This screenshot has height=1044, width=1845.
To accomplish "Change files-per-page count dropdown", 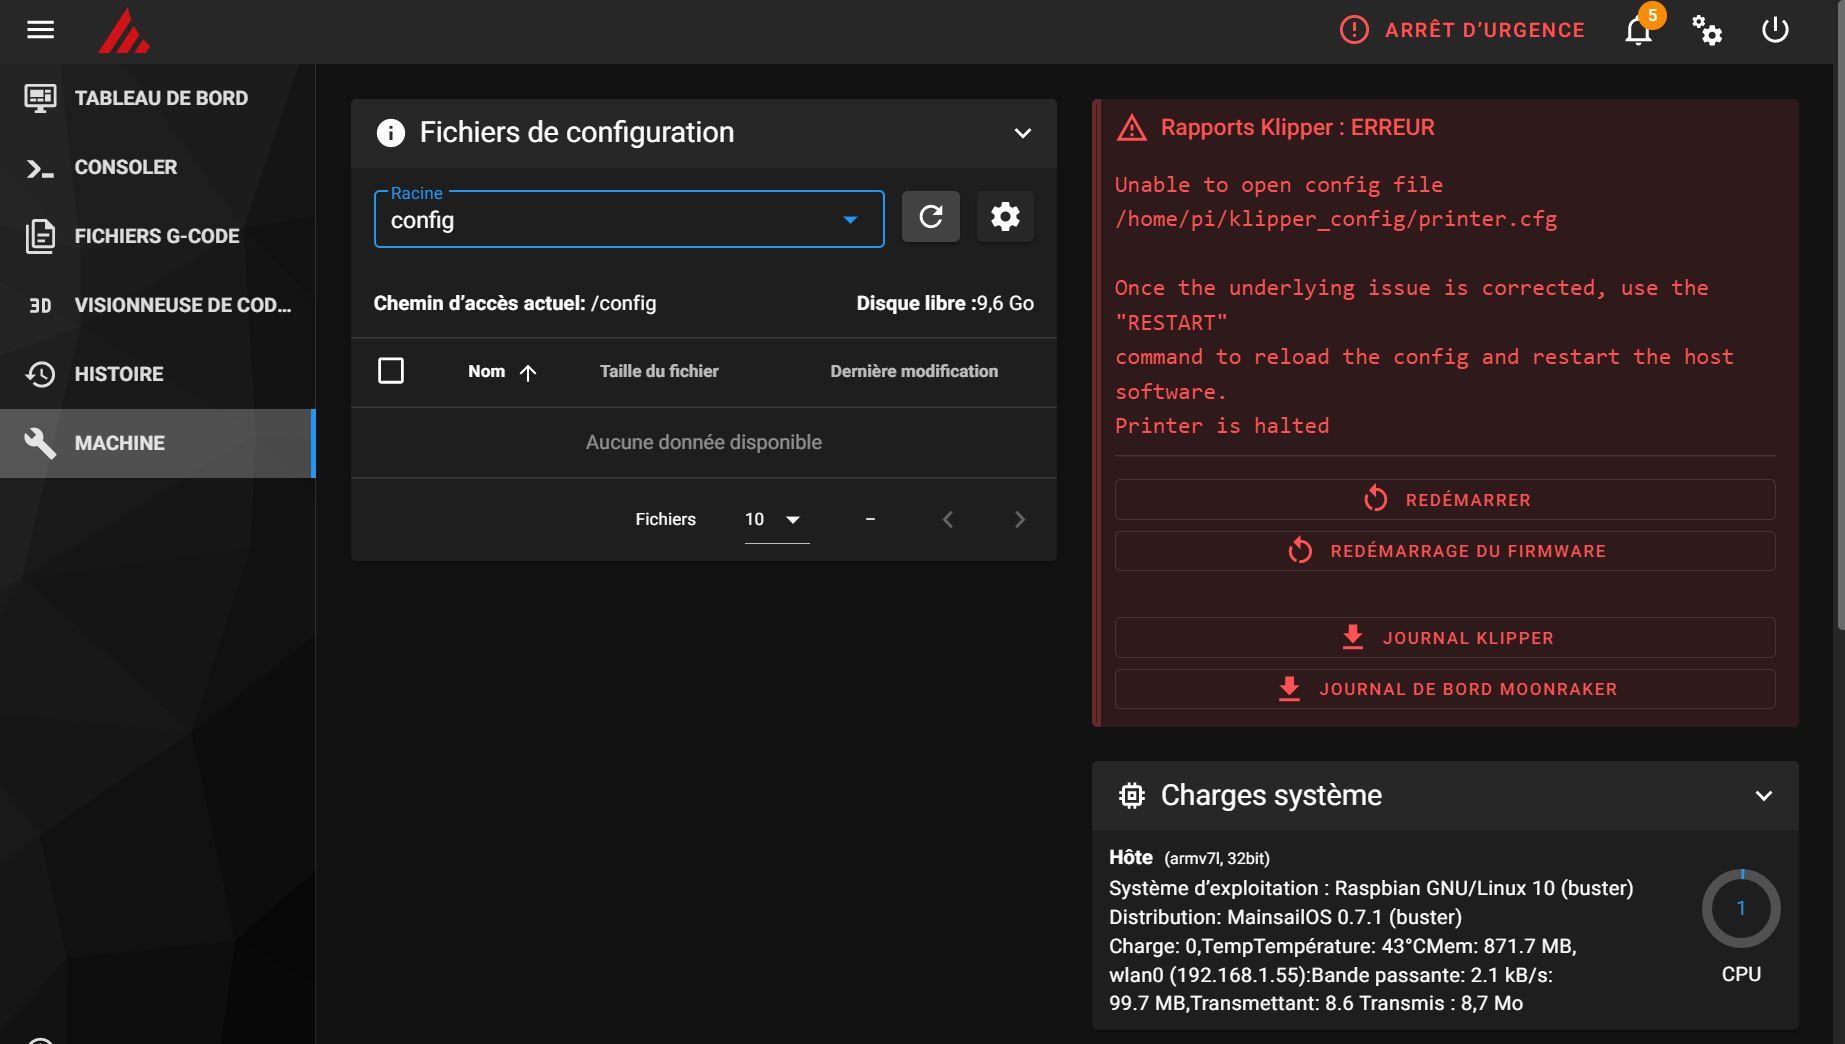I will tap(776, 520).
